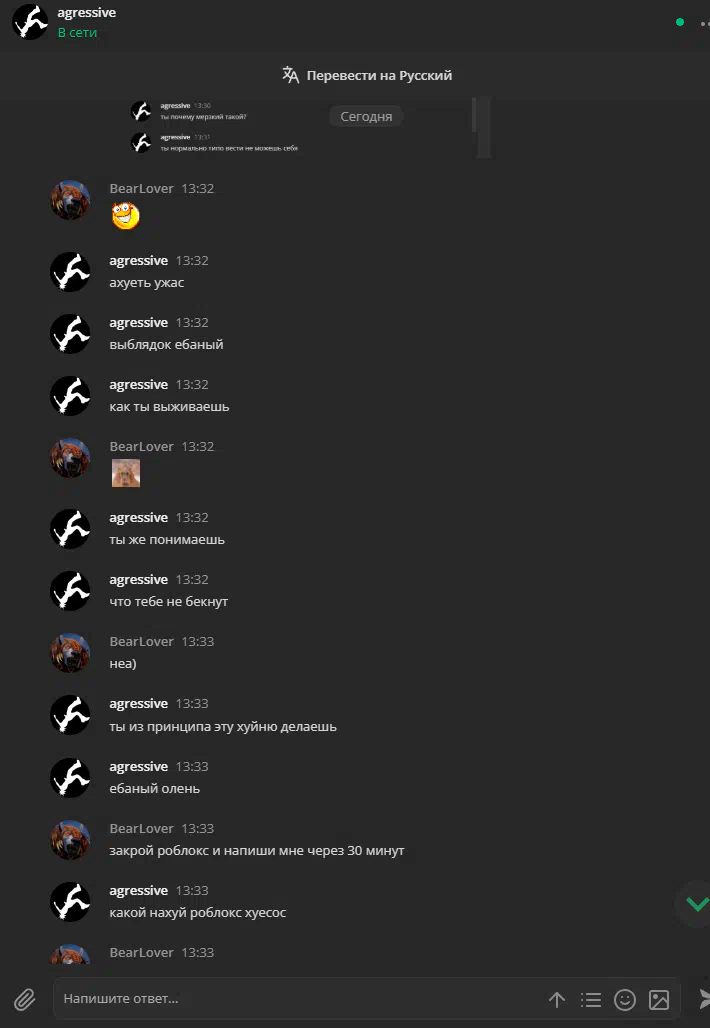Click the Сегодня date badge
The image size is (710, 1028).
click(366, 116)
